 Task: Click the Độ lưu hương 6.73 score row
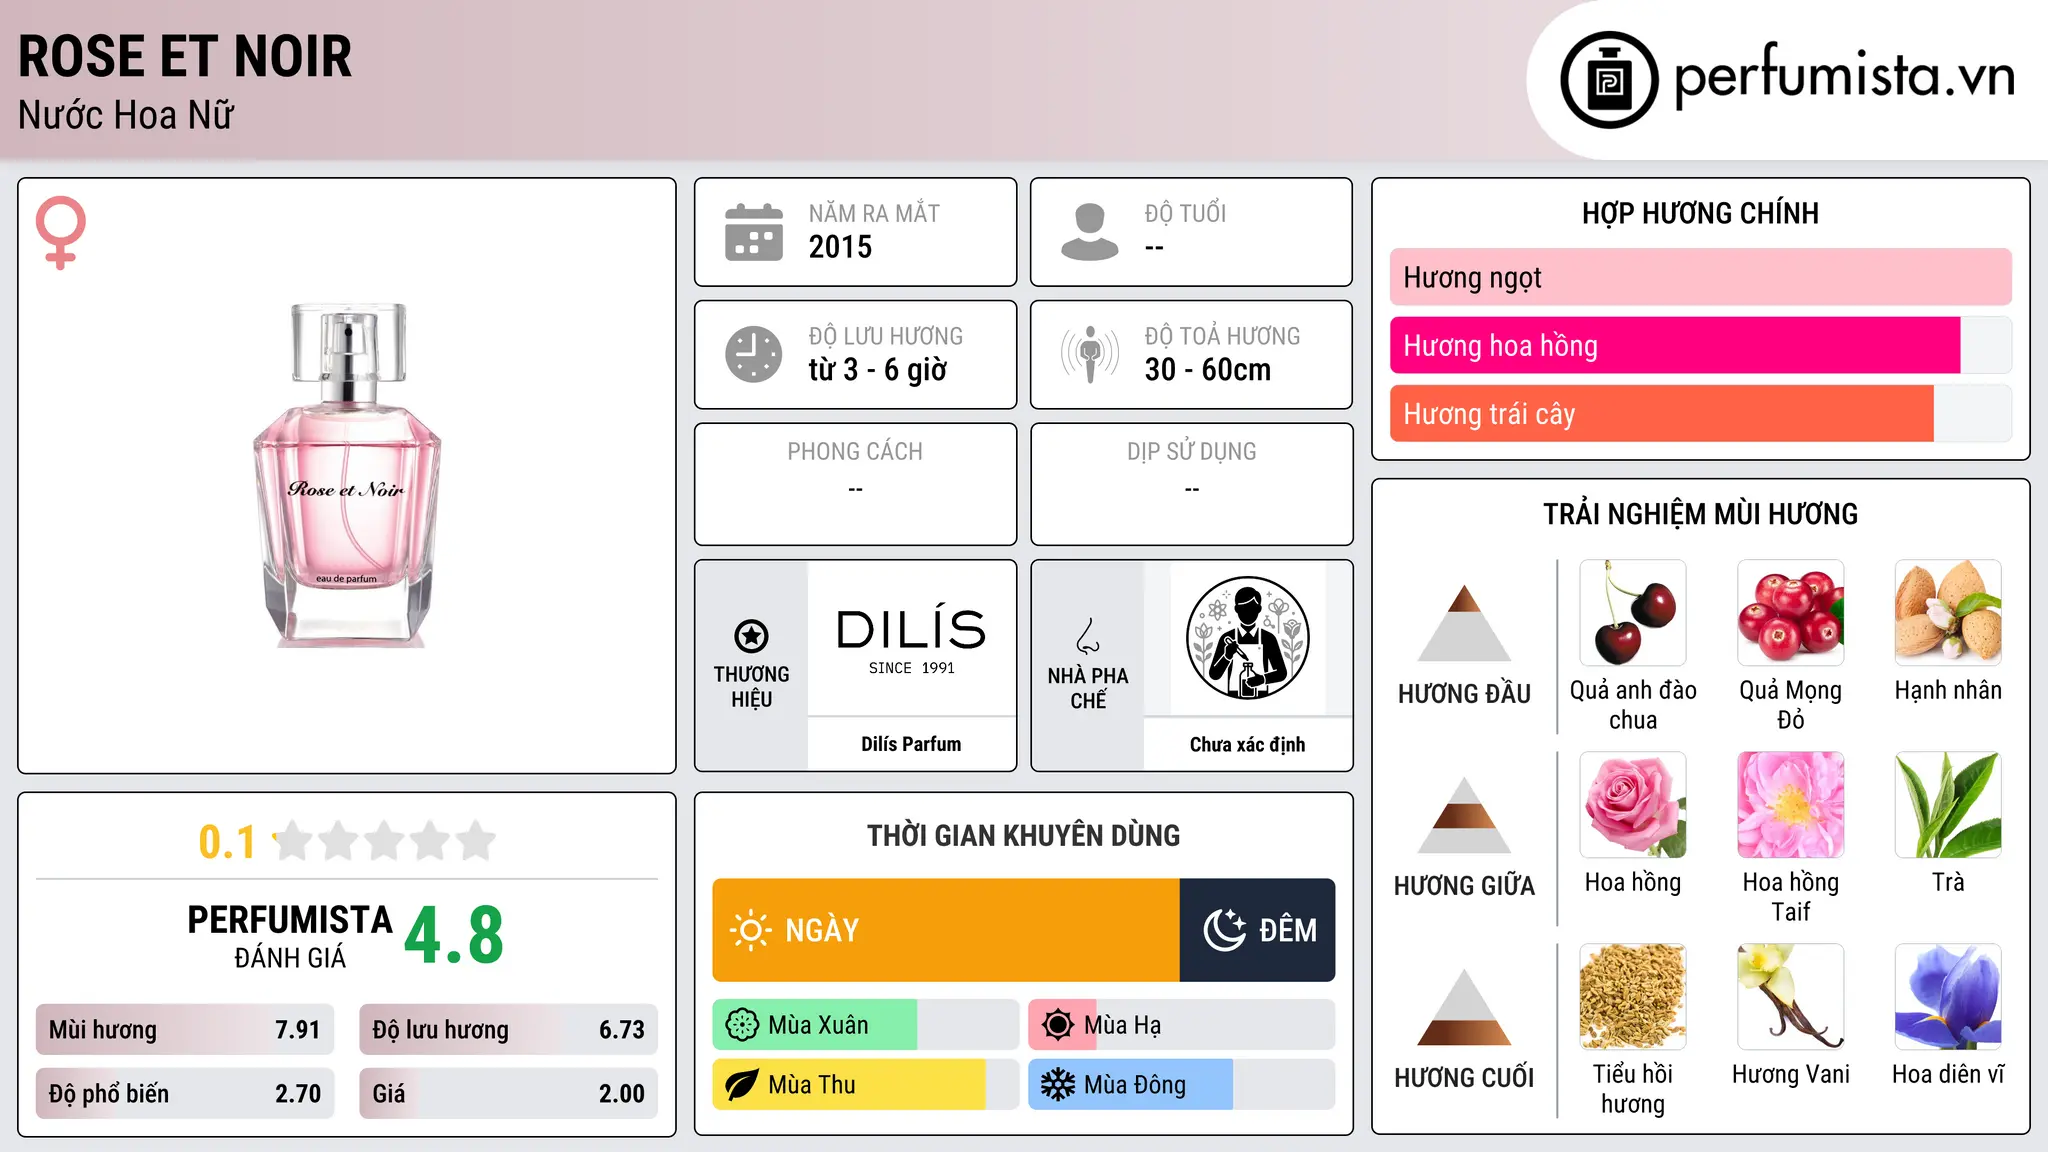click(x=508, y=1030)
